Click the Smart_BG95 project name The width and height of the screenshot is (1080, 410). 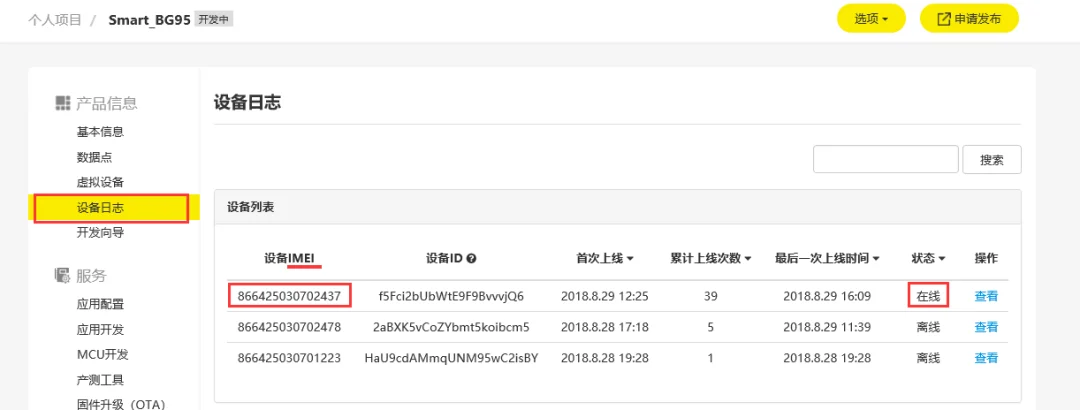tap(149, 19)
